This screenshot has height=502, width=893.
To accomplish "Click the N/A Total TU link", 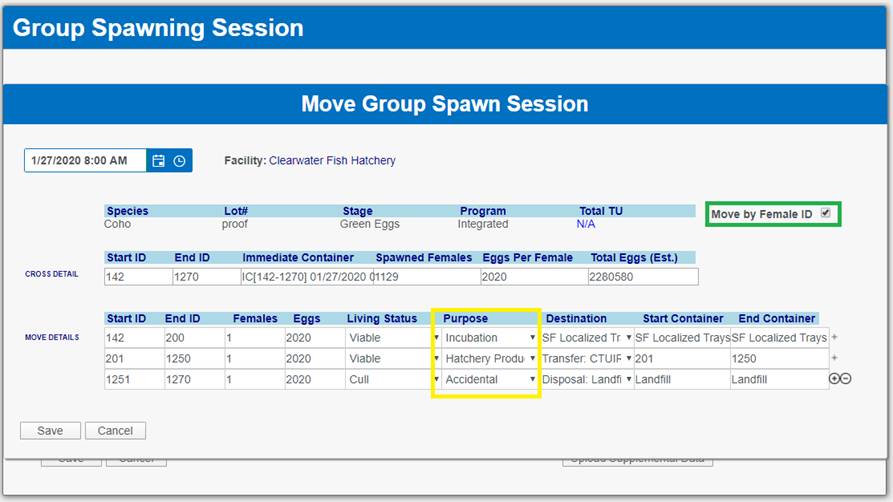I will [x=585, y=224].
